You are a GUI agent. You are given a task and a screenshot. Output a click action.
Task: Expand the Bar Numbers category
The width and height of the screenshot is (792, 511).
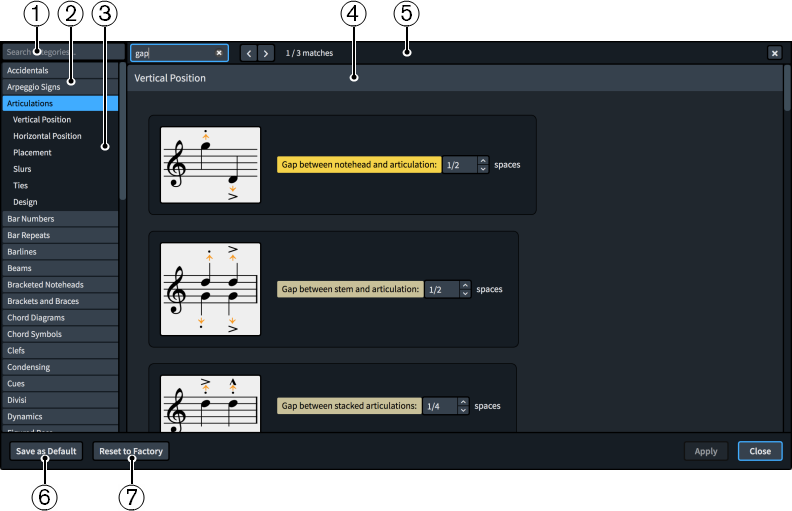60,218
